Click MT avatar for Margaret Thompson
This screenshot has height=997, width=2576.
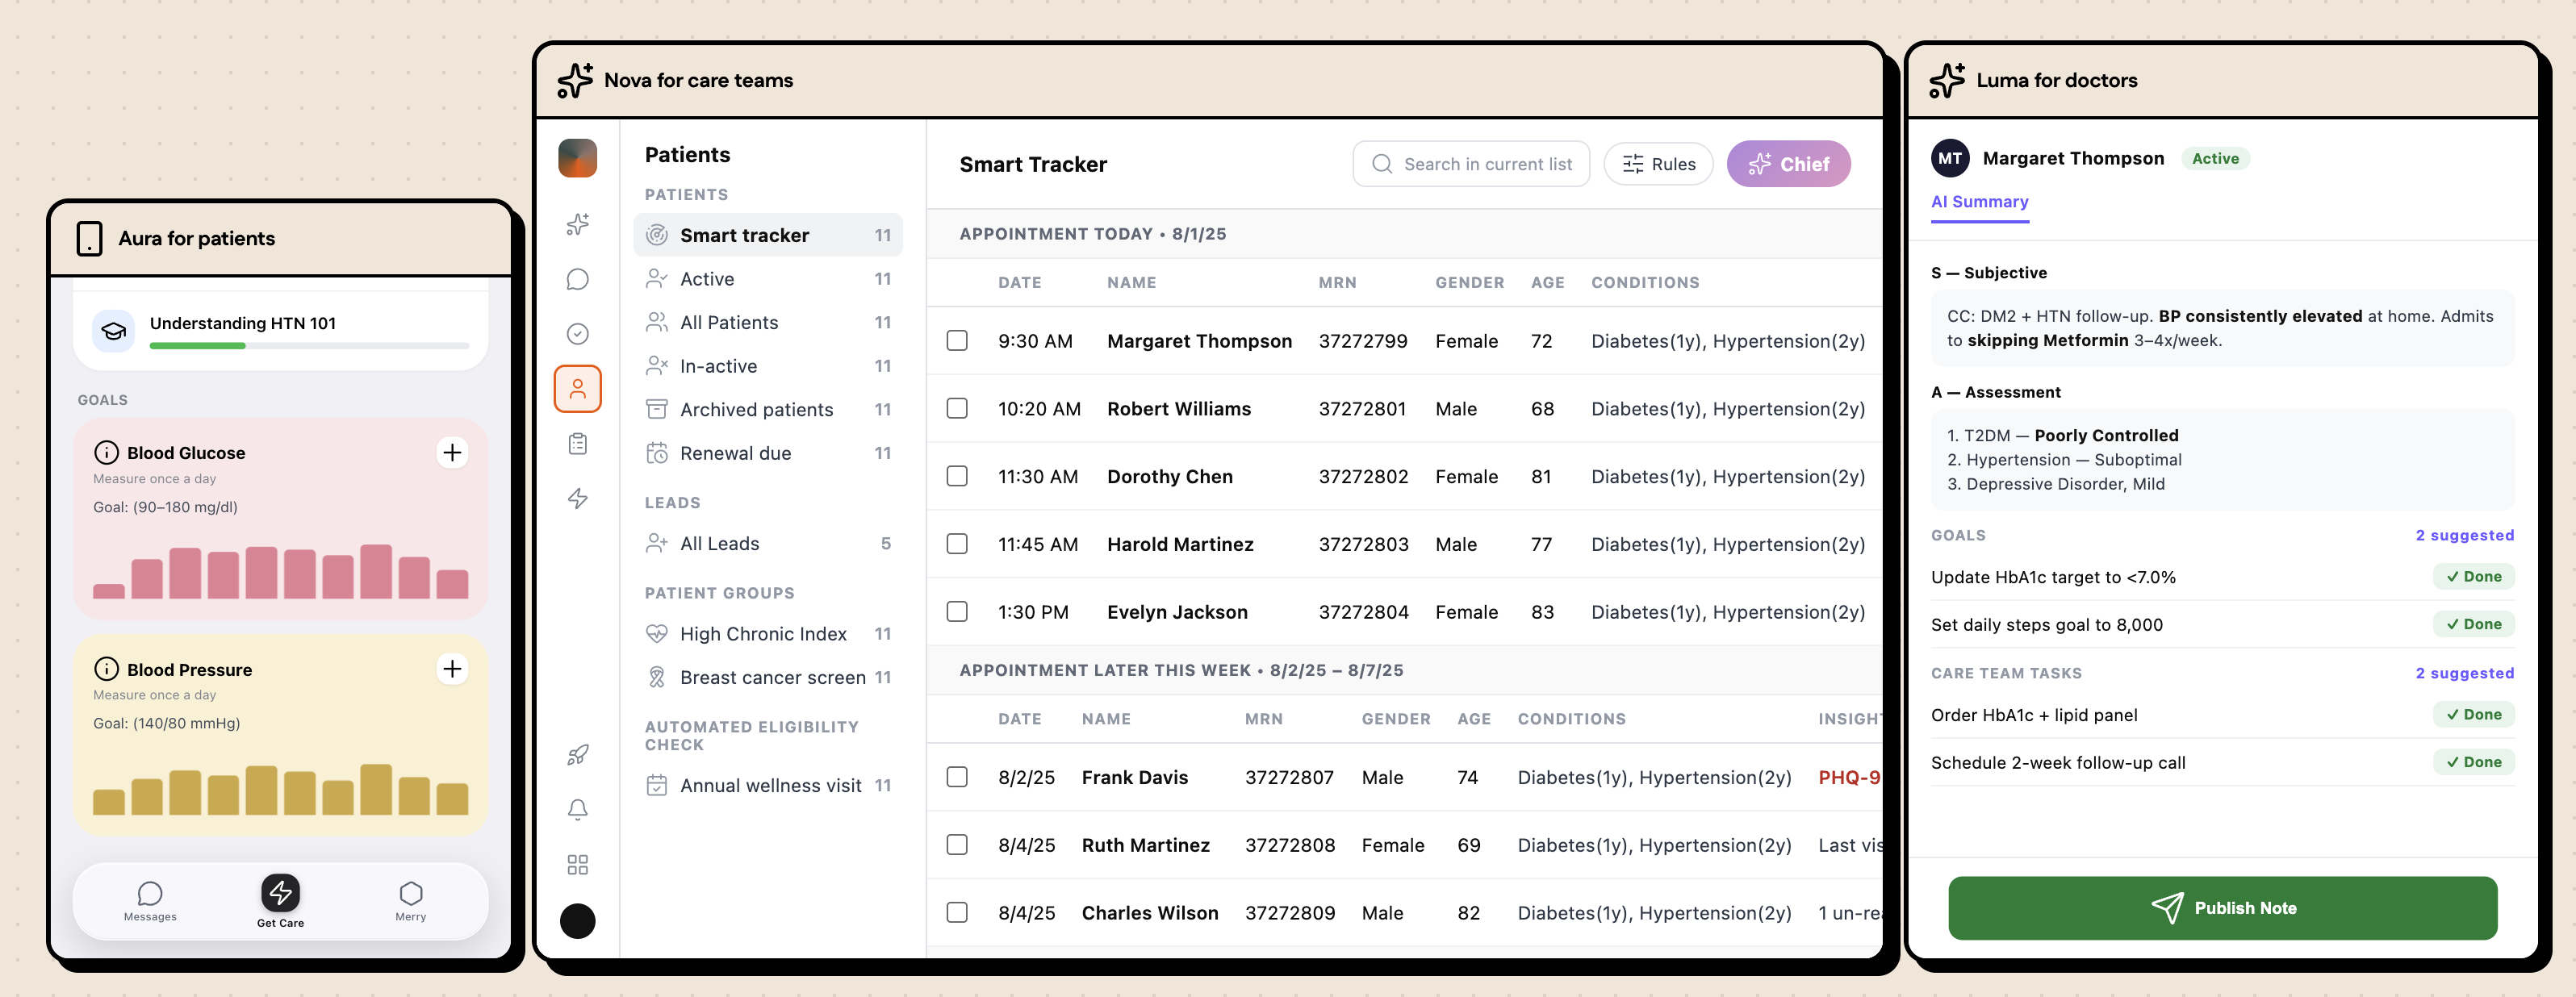pyautogui.click(x=1949, y=158)
